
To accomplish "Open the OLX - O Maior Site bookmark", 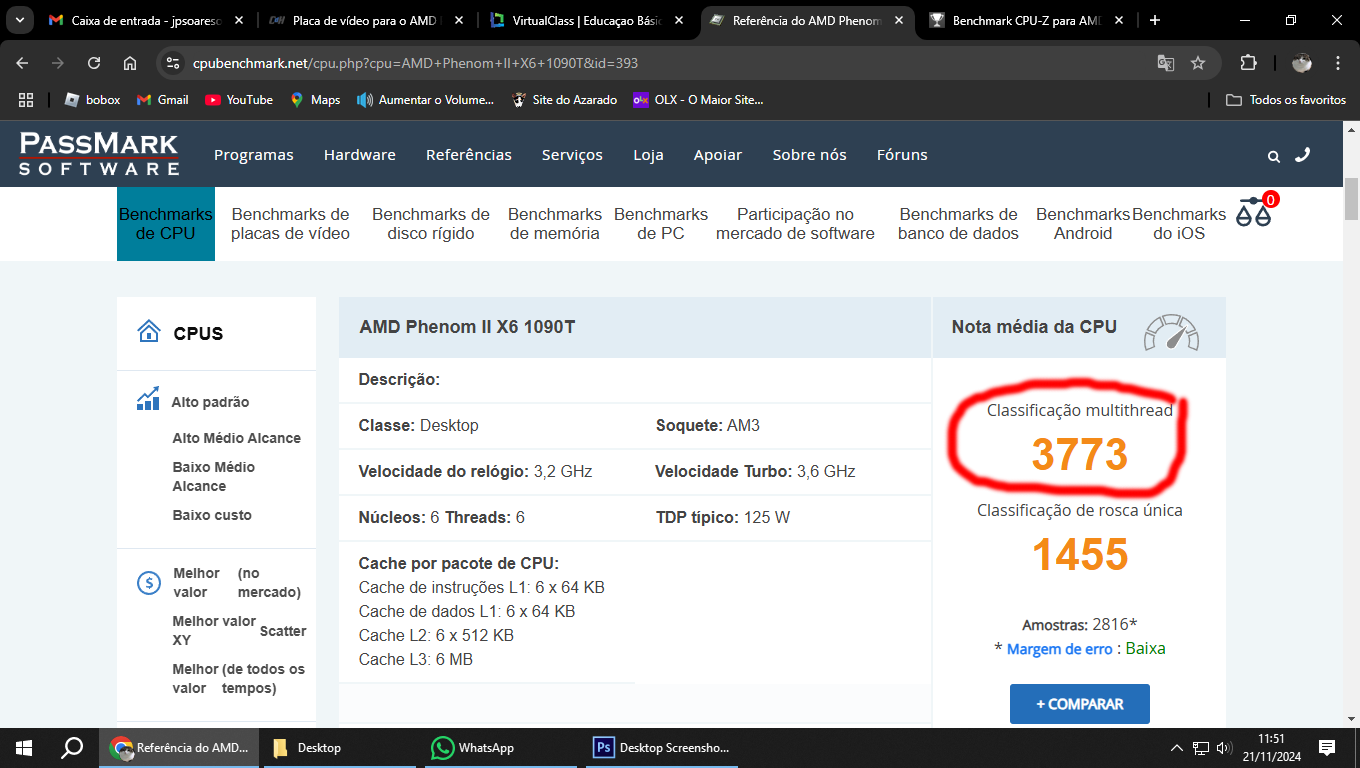I will 698,100.
